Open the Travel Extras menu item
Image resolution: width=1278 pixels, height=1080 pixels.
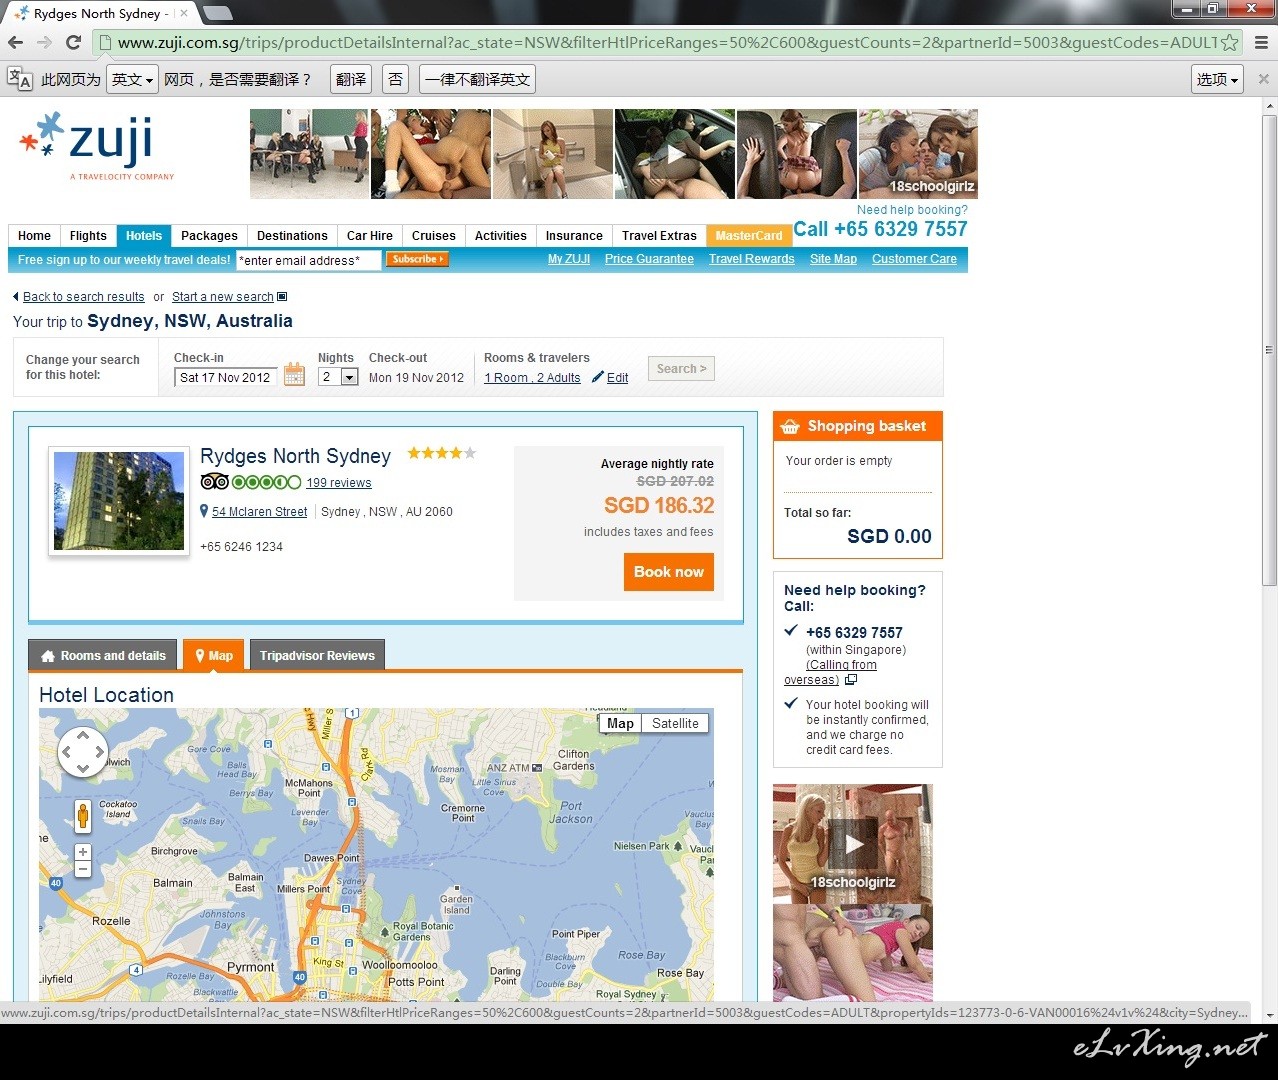coord(659,236)
